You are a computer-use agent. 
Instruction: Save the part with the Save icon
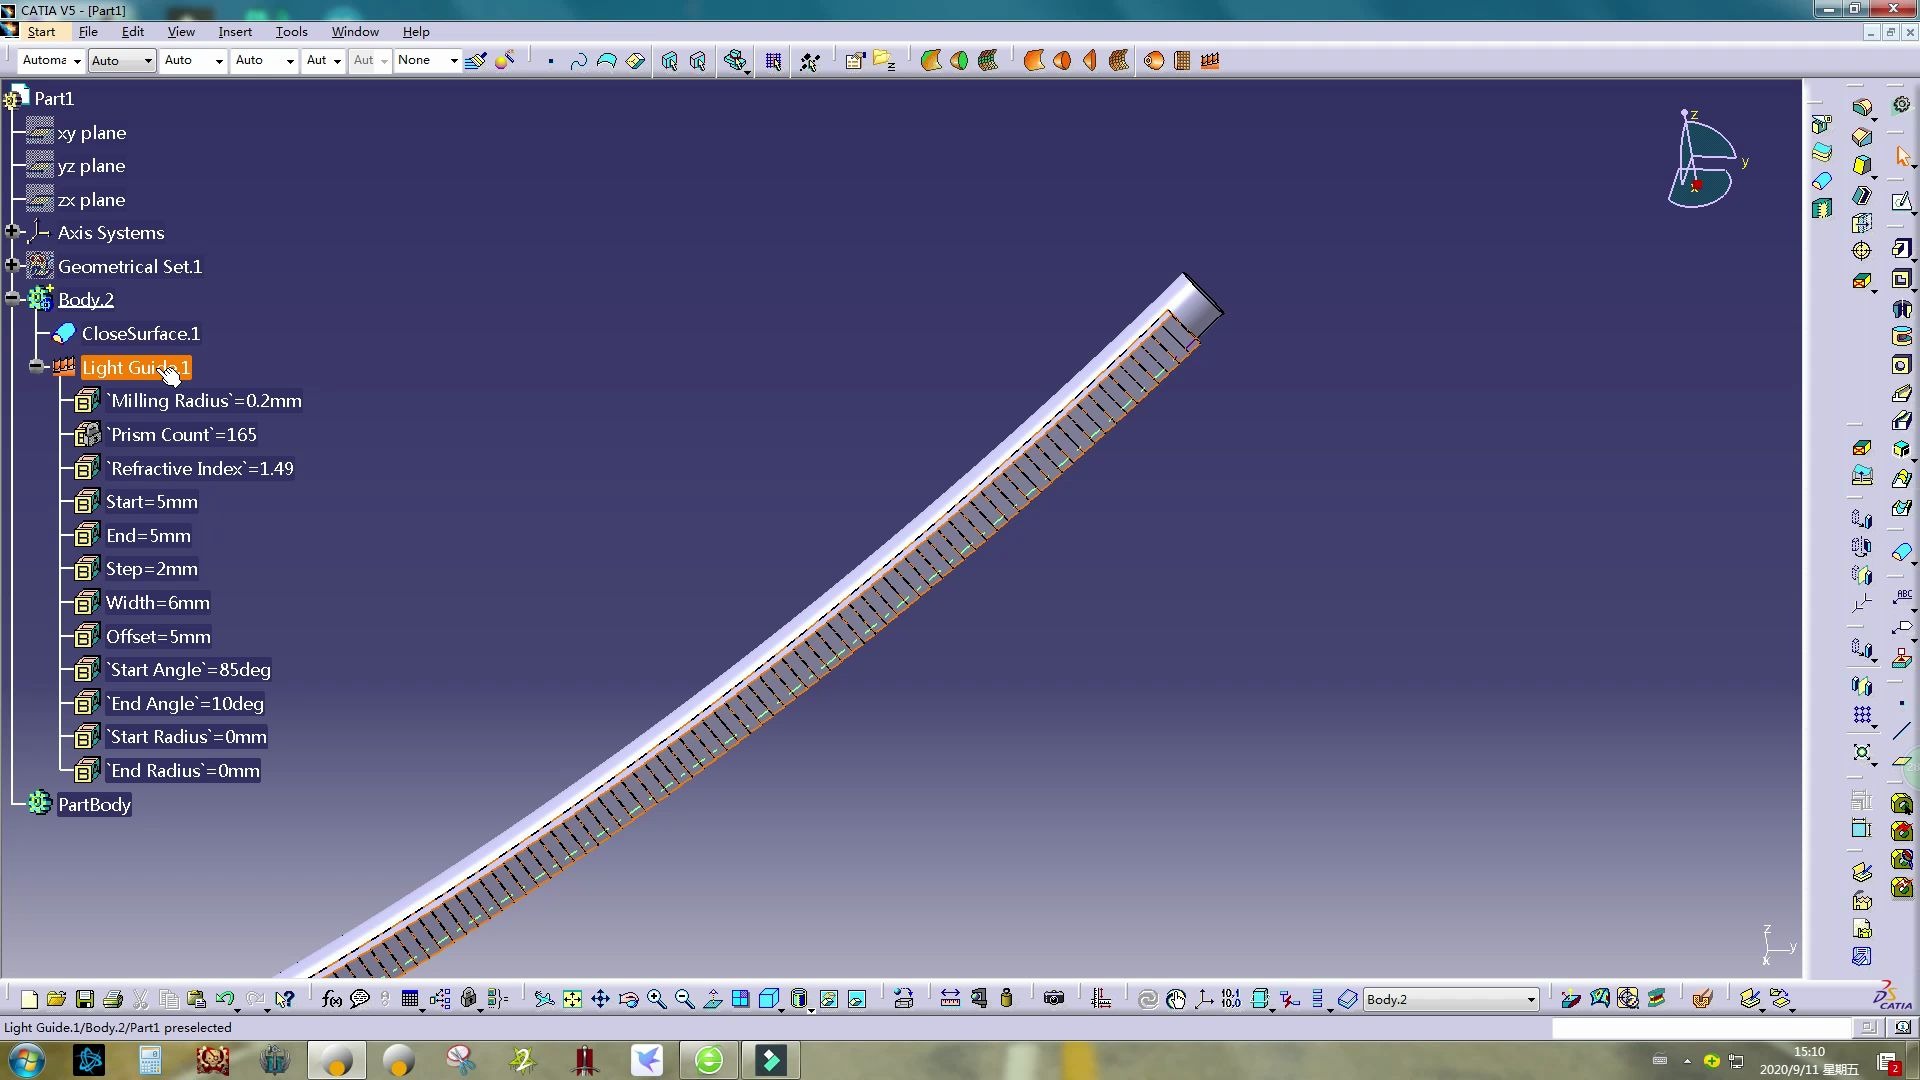click(85, 999)
